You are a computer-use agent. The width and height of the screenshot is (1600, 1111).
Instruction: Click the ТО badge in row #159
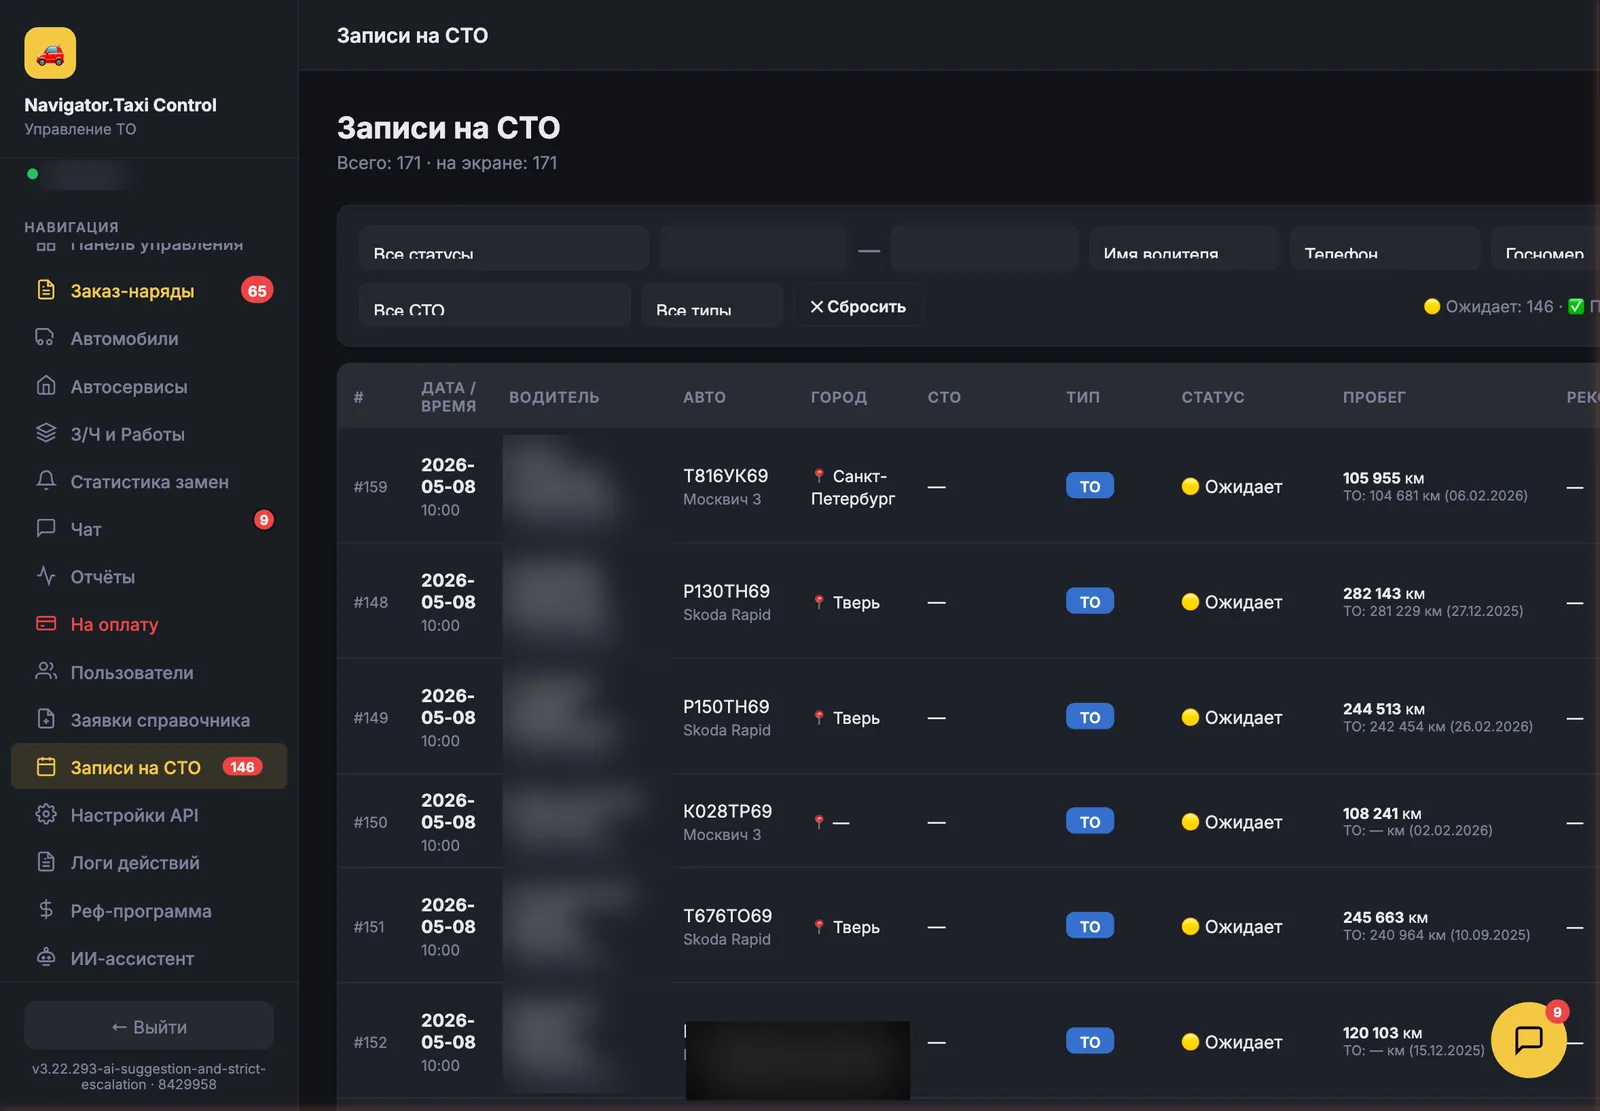tap(1090, 486)
